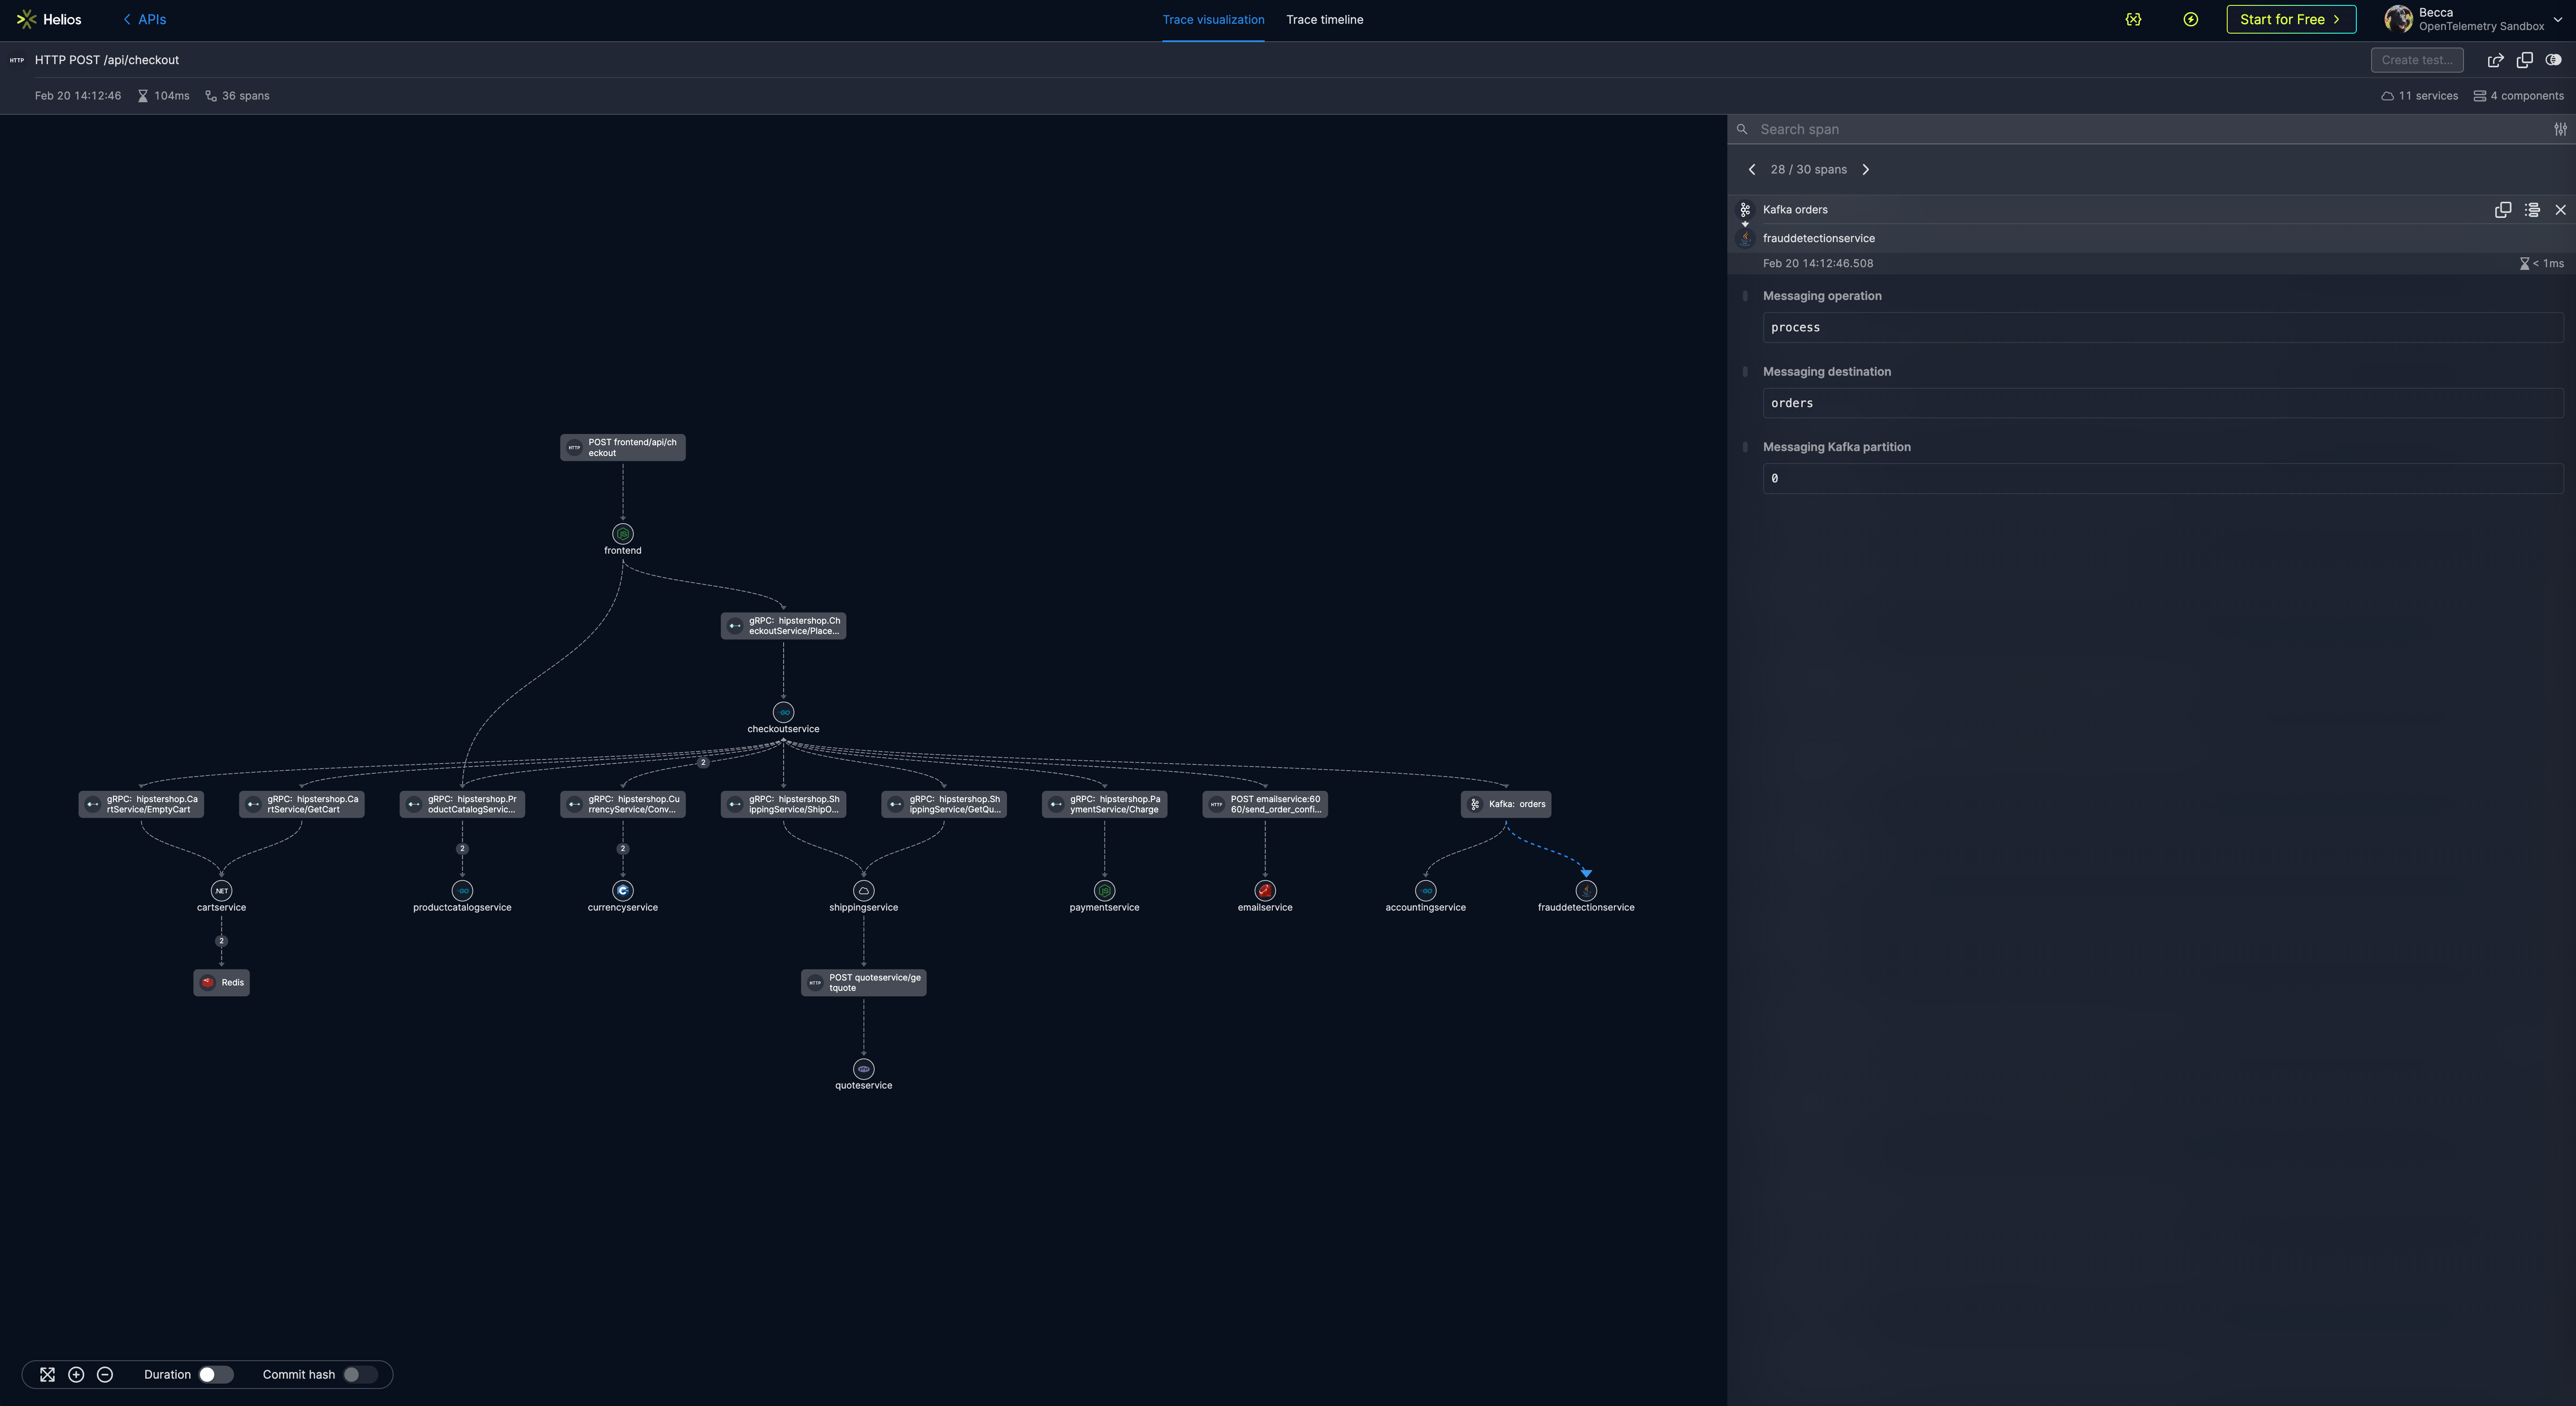
Task: Click the share trace icon
Action: click(x=2495, y=60)
